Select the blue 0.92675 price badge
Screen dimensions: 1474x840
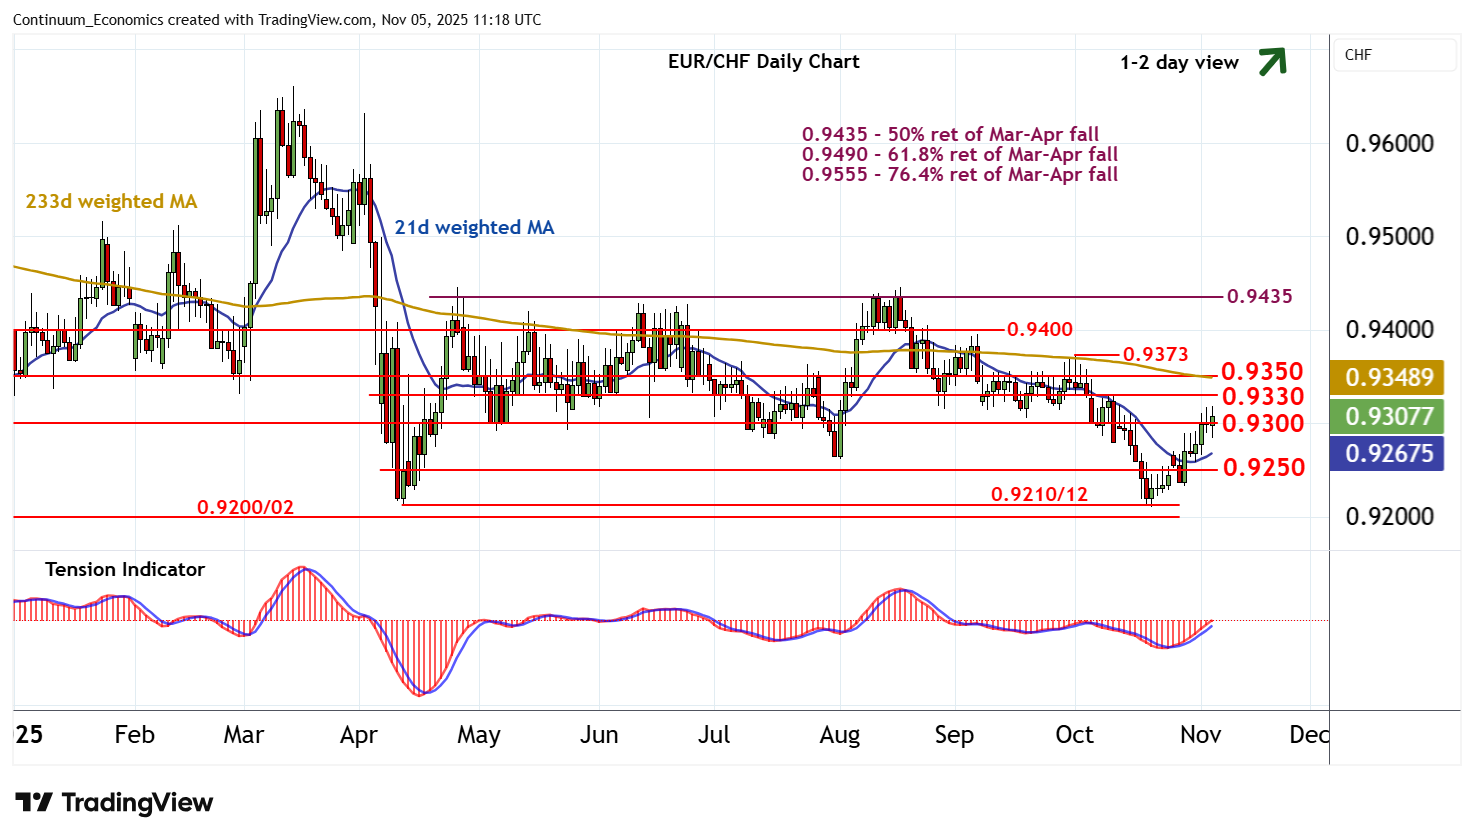[x=1388, y=454]
